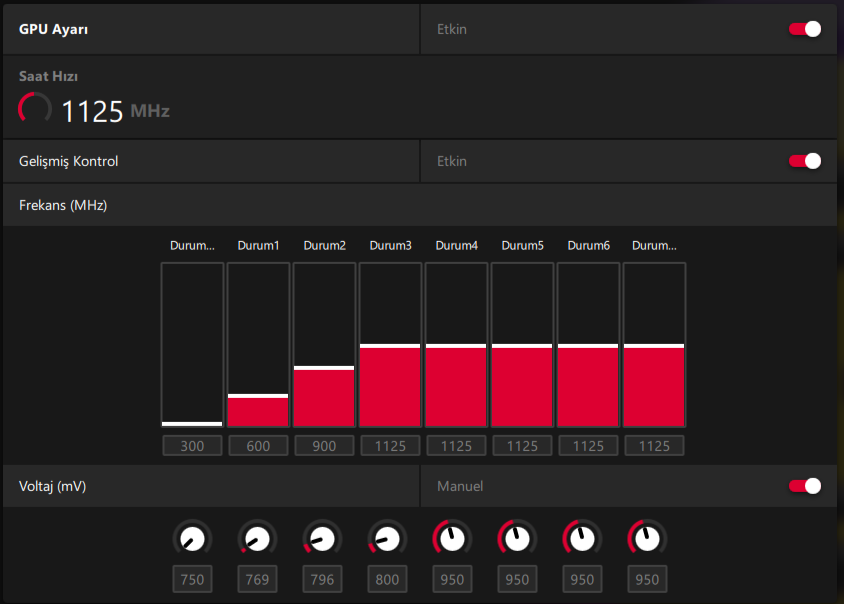Click the 800 voltage value field
Viewport: 844px width, 604px height.
click(387, 579)
